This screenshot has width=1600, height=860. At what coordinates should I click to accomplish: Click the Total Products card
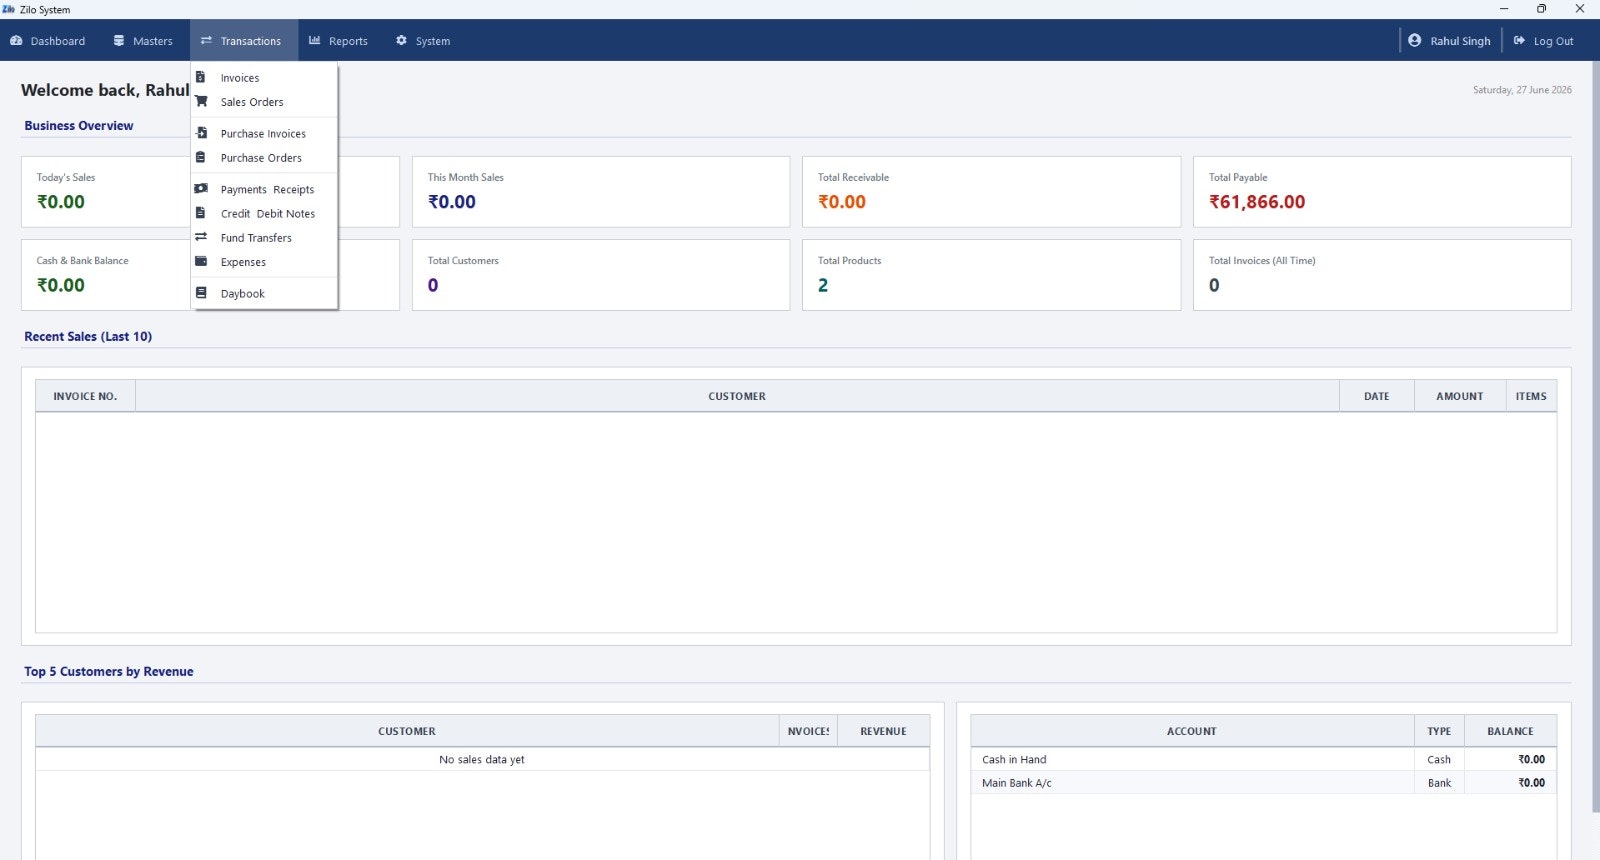(991, 274)
